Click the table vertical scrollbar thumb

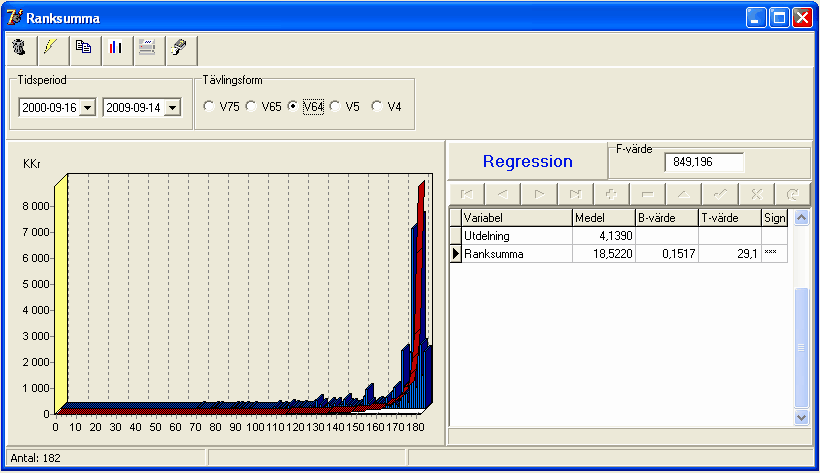(801, 347)
